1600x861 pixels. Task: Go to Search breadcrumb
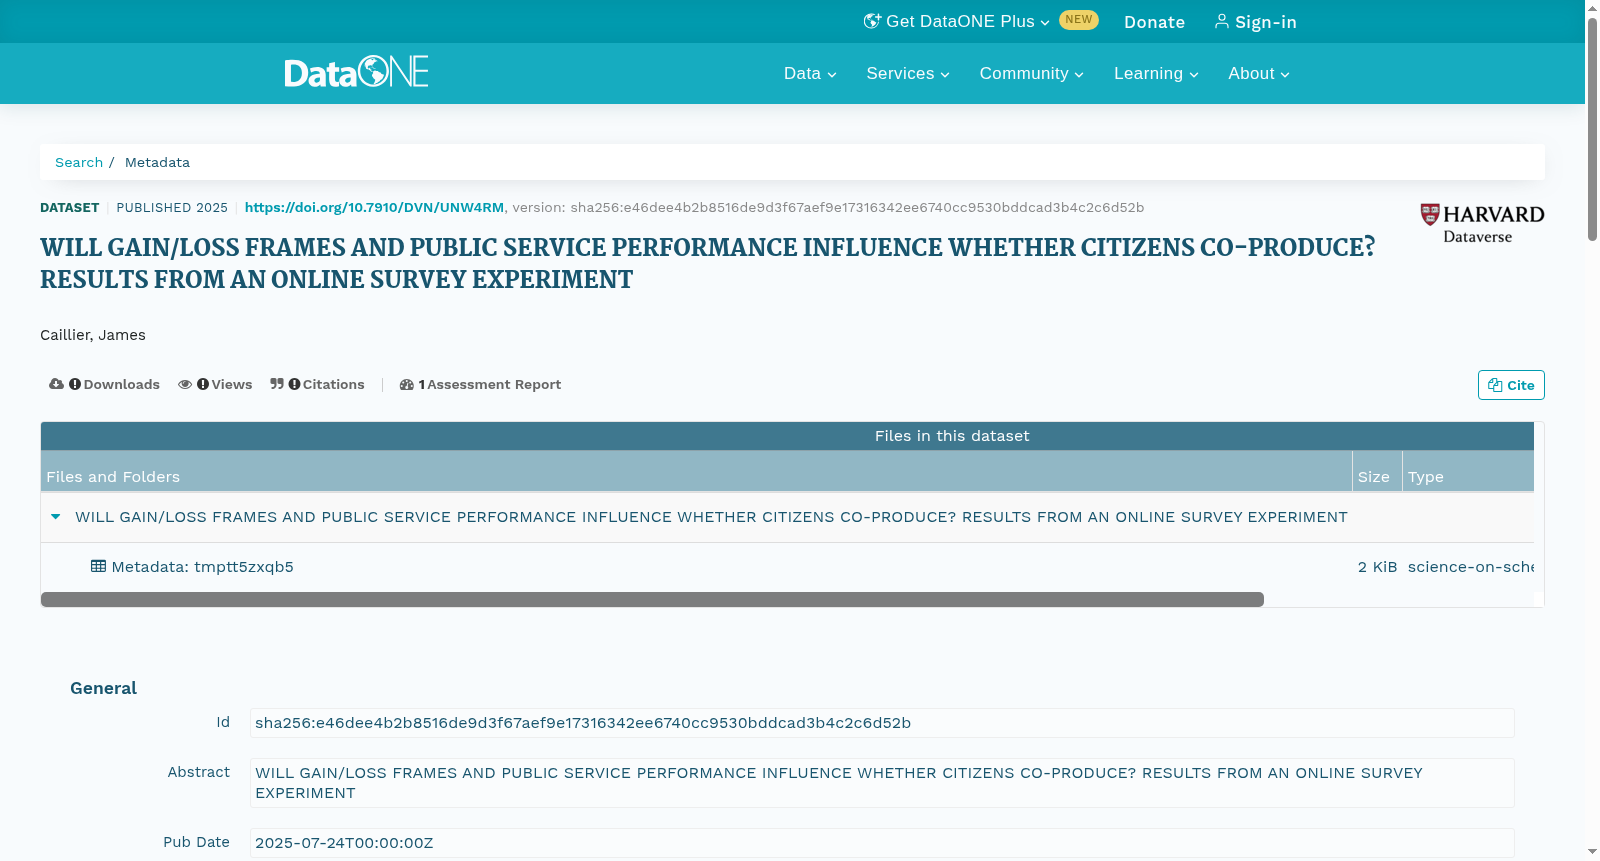click(79, 162)
